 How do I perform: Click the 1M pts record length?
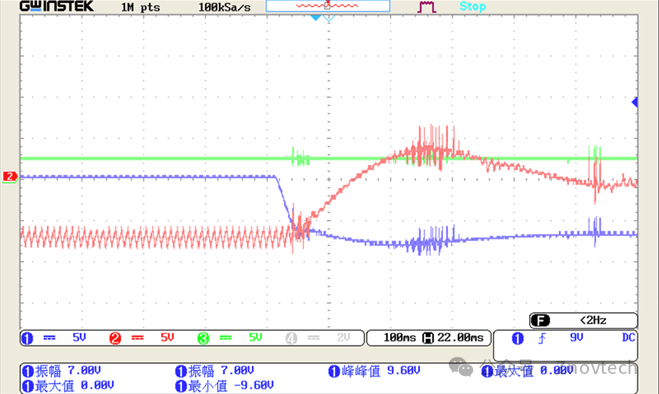[140, 8]
